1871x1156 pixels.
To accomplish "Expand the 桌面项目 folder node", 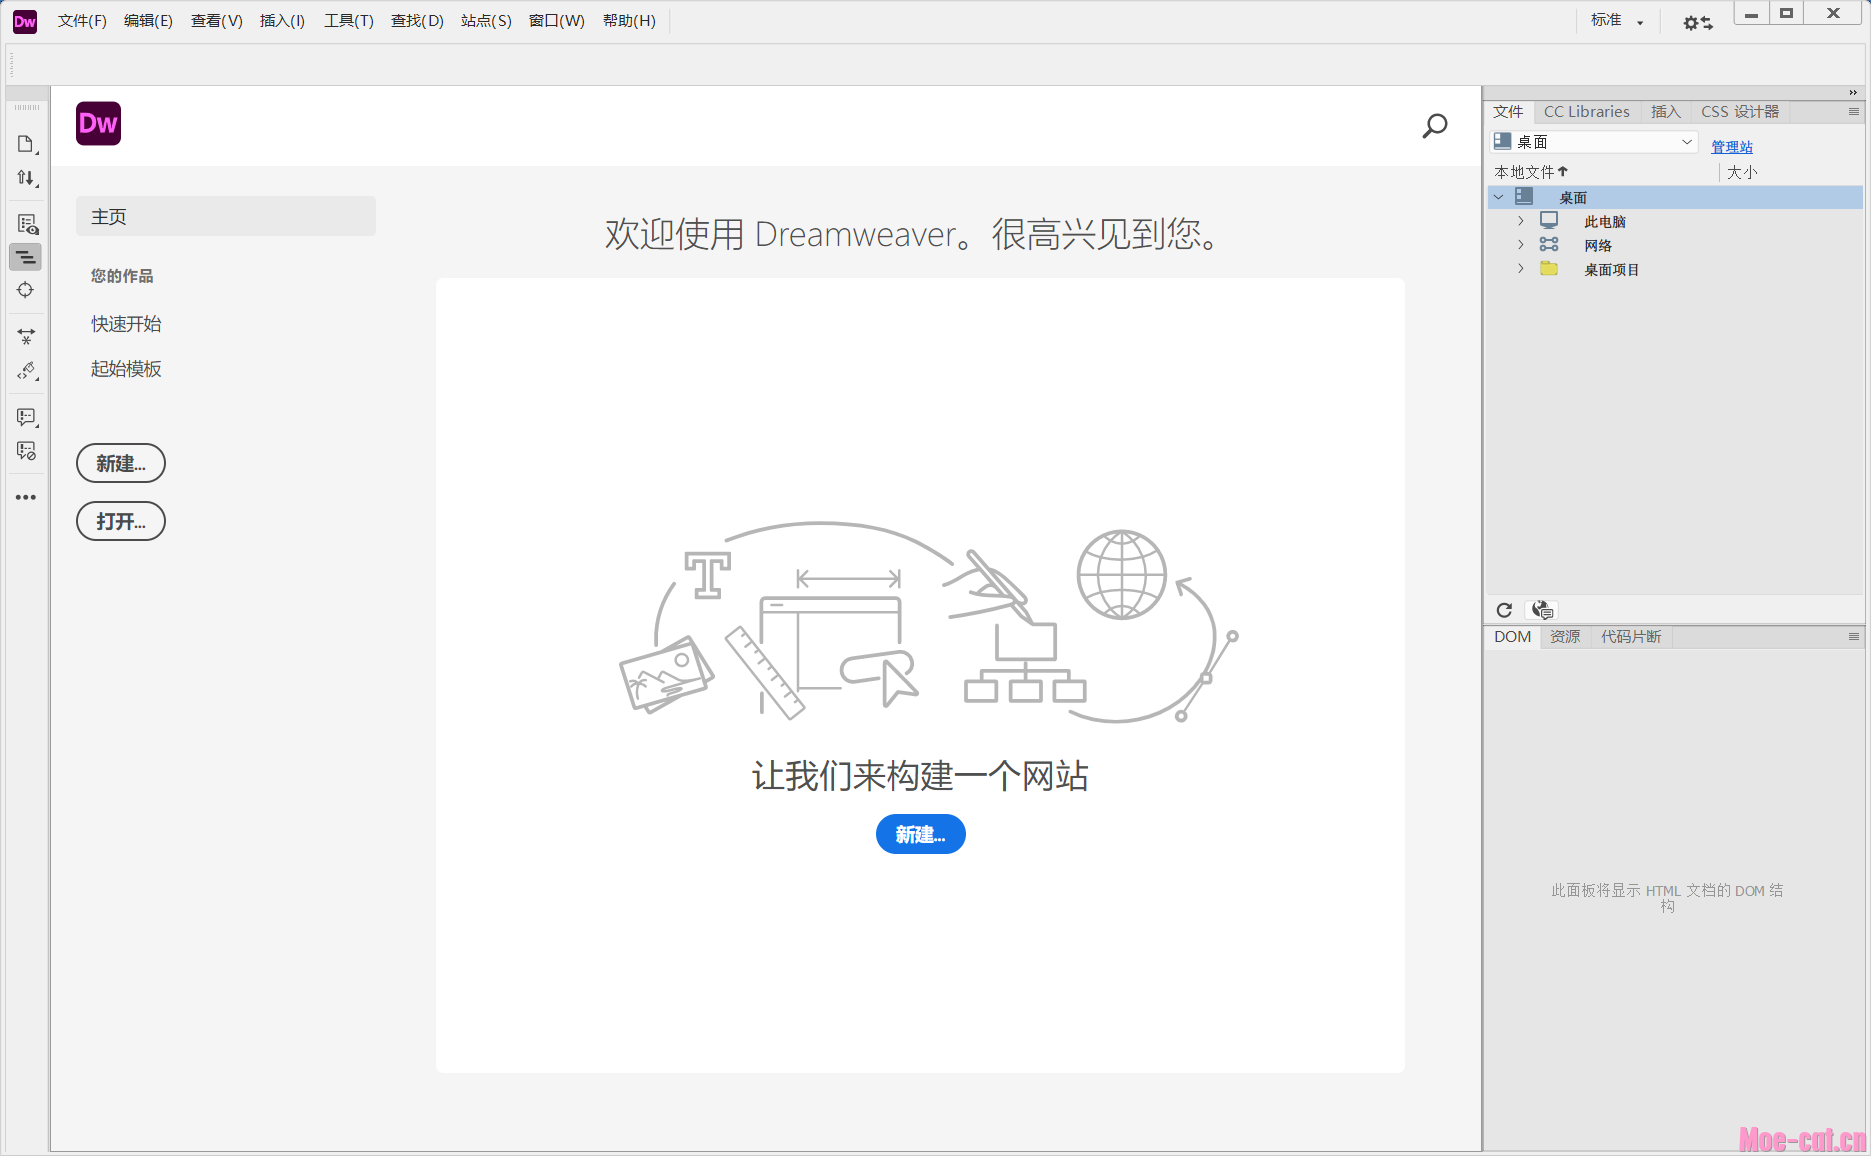I will (x=1521, y=269).
